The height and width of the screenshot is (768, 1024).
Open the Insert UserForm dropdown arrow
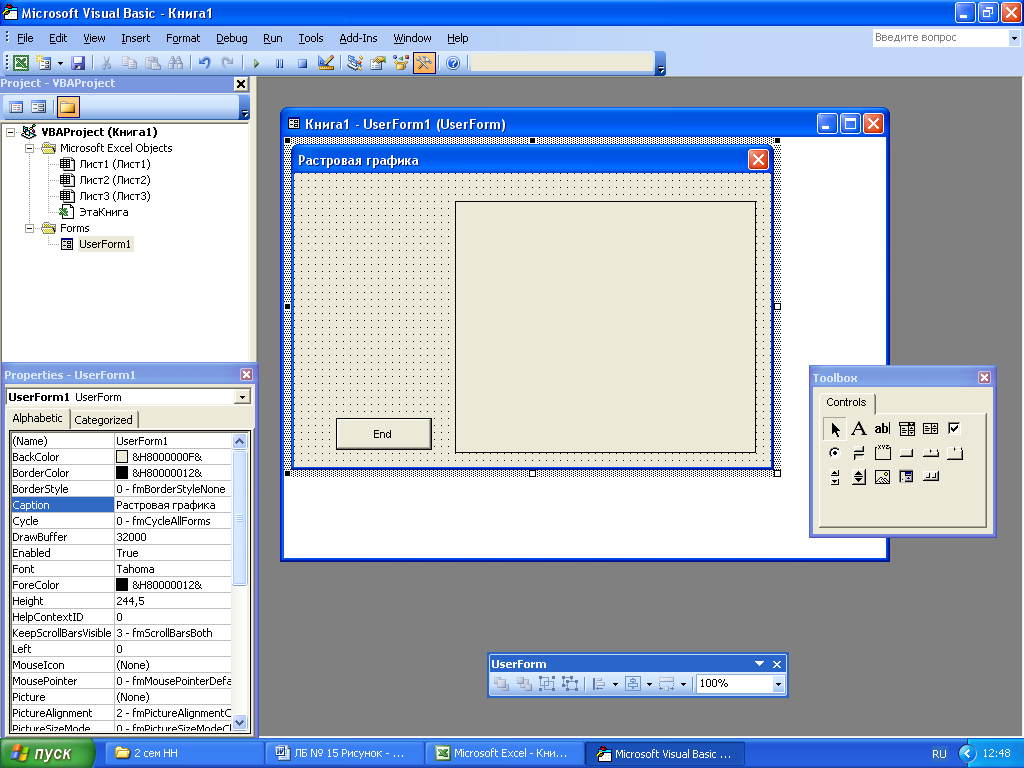point(60,63)
